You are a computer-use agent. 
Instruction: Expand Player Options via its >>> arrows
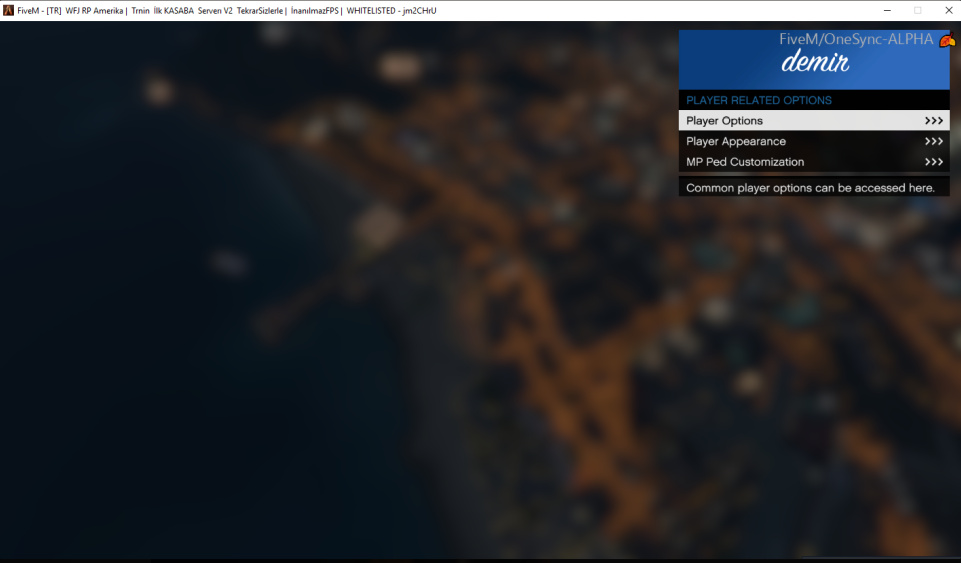(x=933, y=121)
